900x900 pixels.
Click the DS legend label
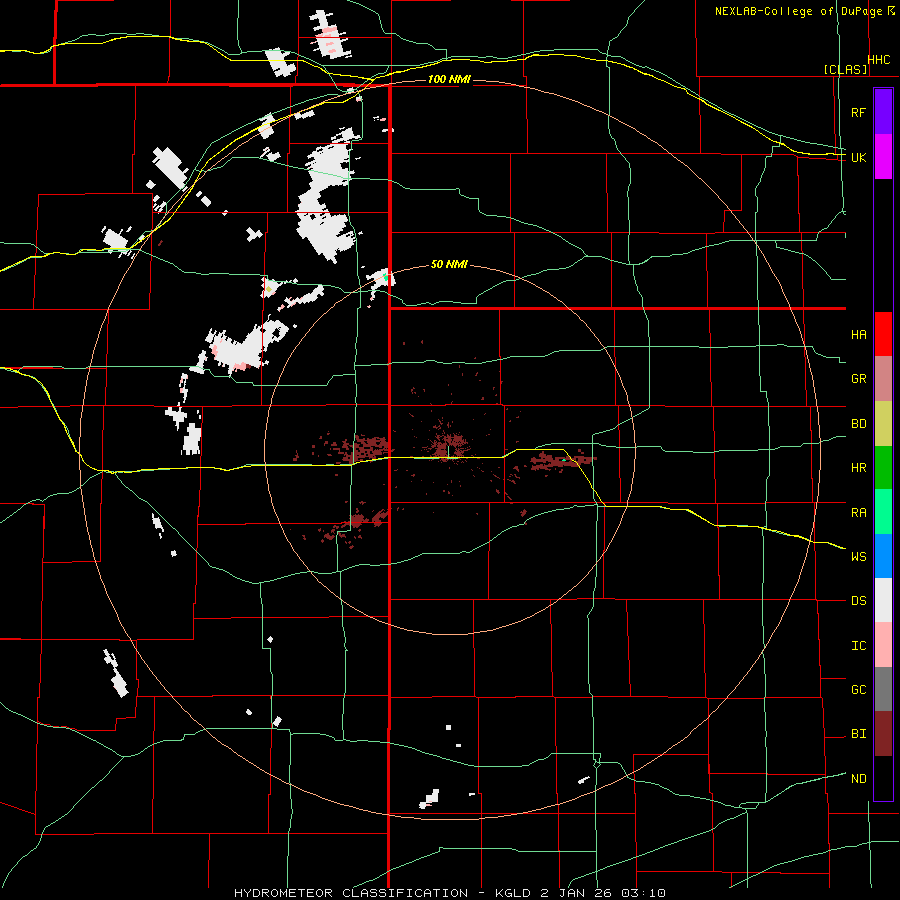pos(858,601)
